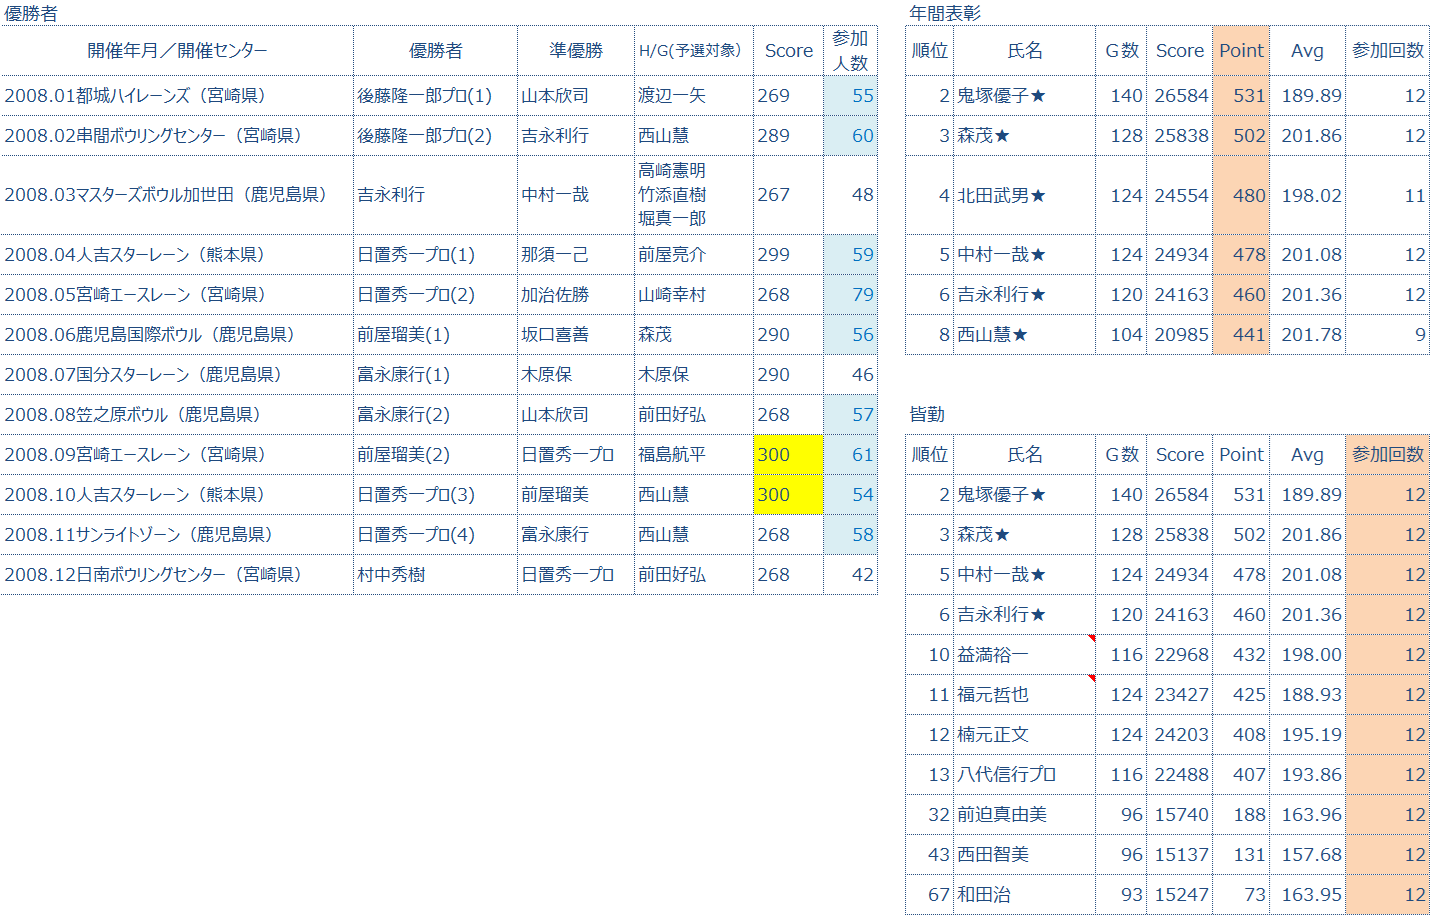Select the 年間表彰 section title
The image size is (1430, 915).
(x=944, y=13)
